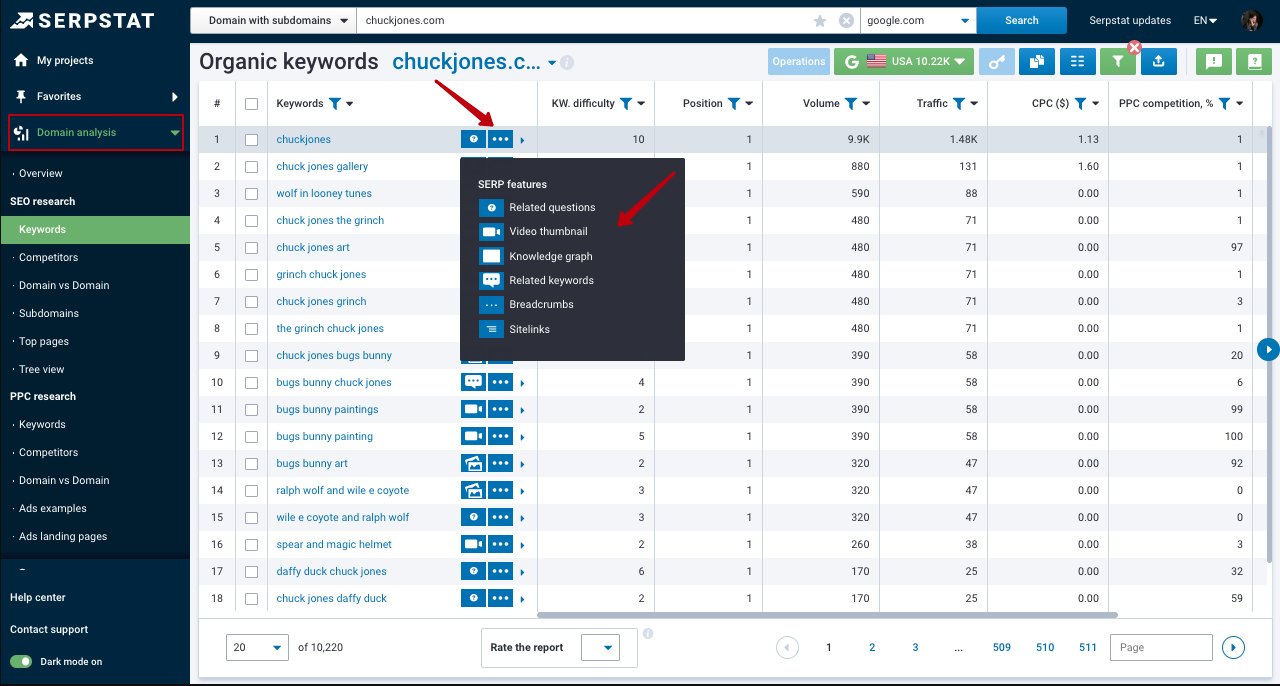Select all keywords with the header checkbox
This screenshot has height=686, width=1280.
249,103
